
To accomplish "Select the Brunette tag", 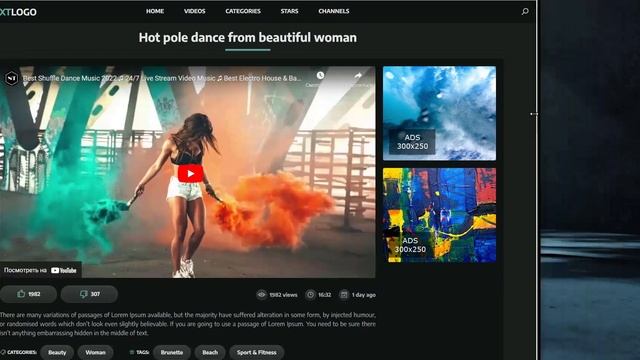I will (x=172, y=352).
